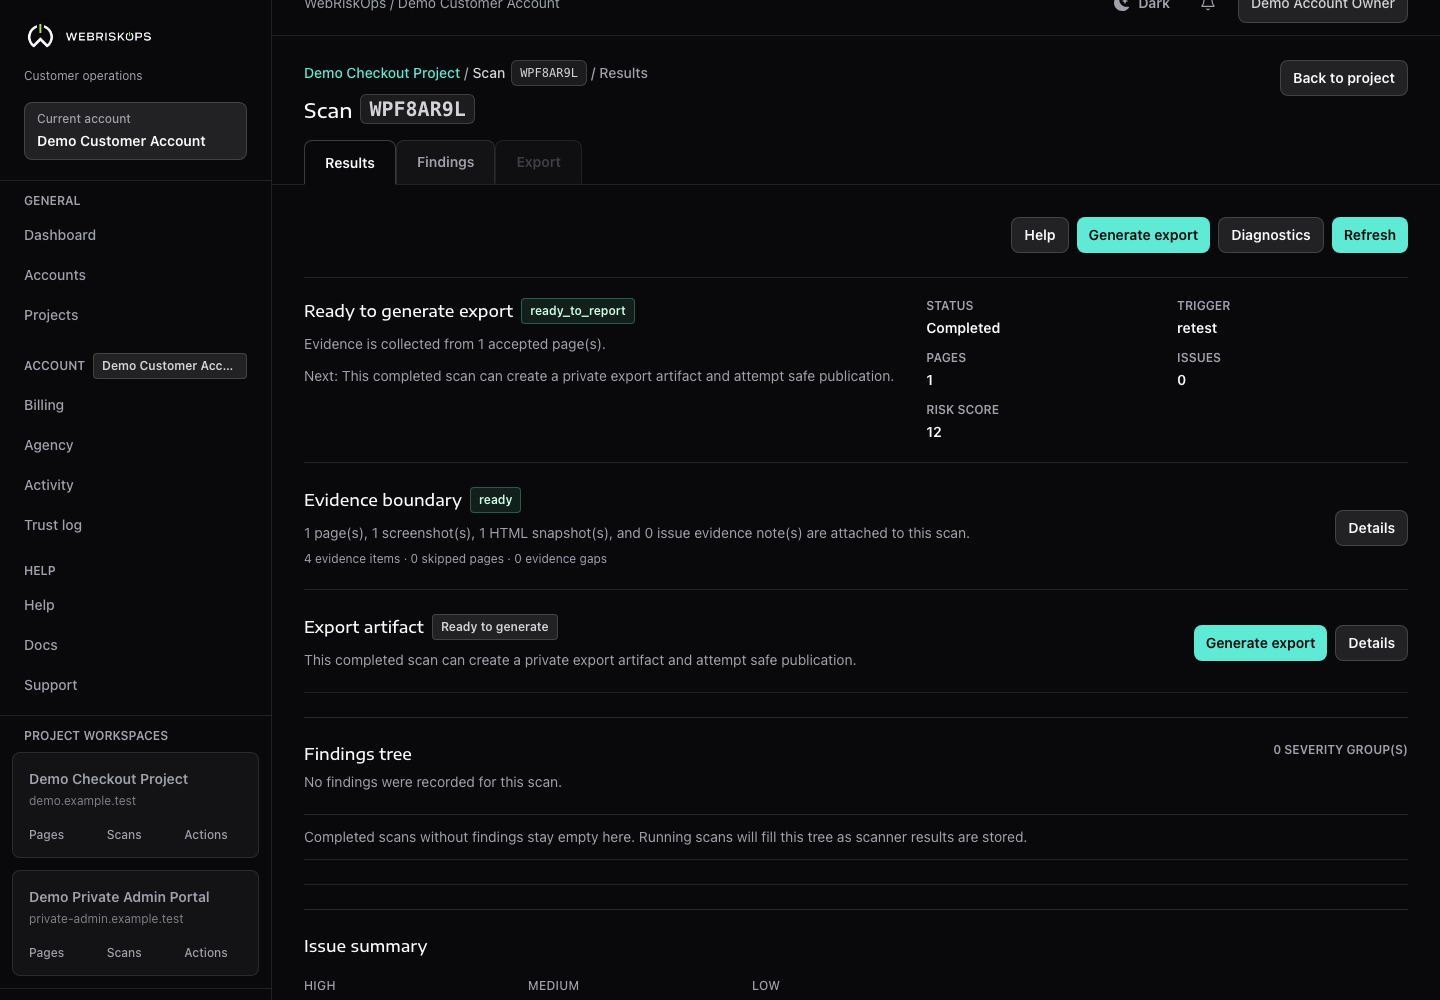
Task: Open Docs in the sidebar
Action: (41, 645)
